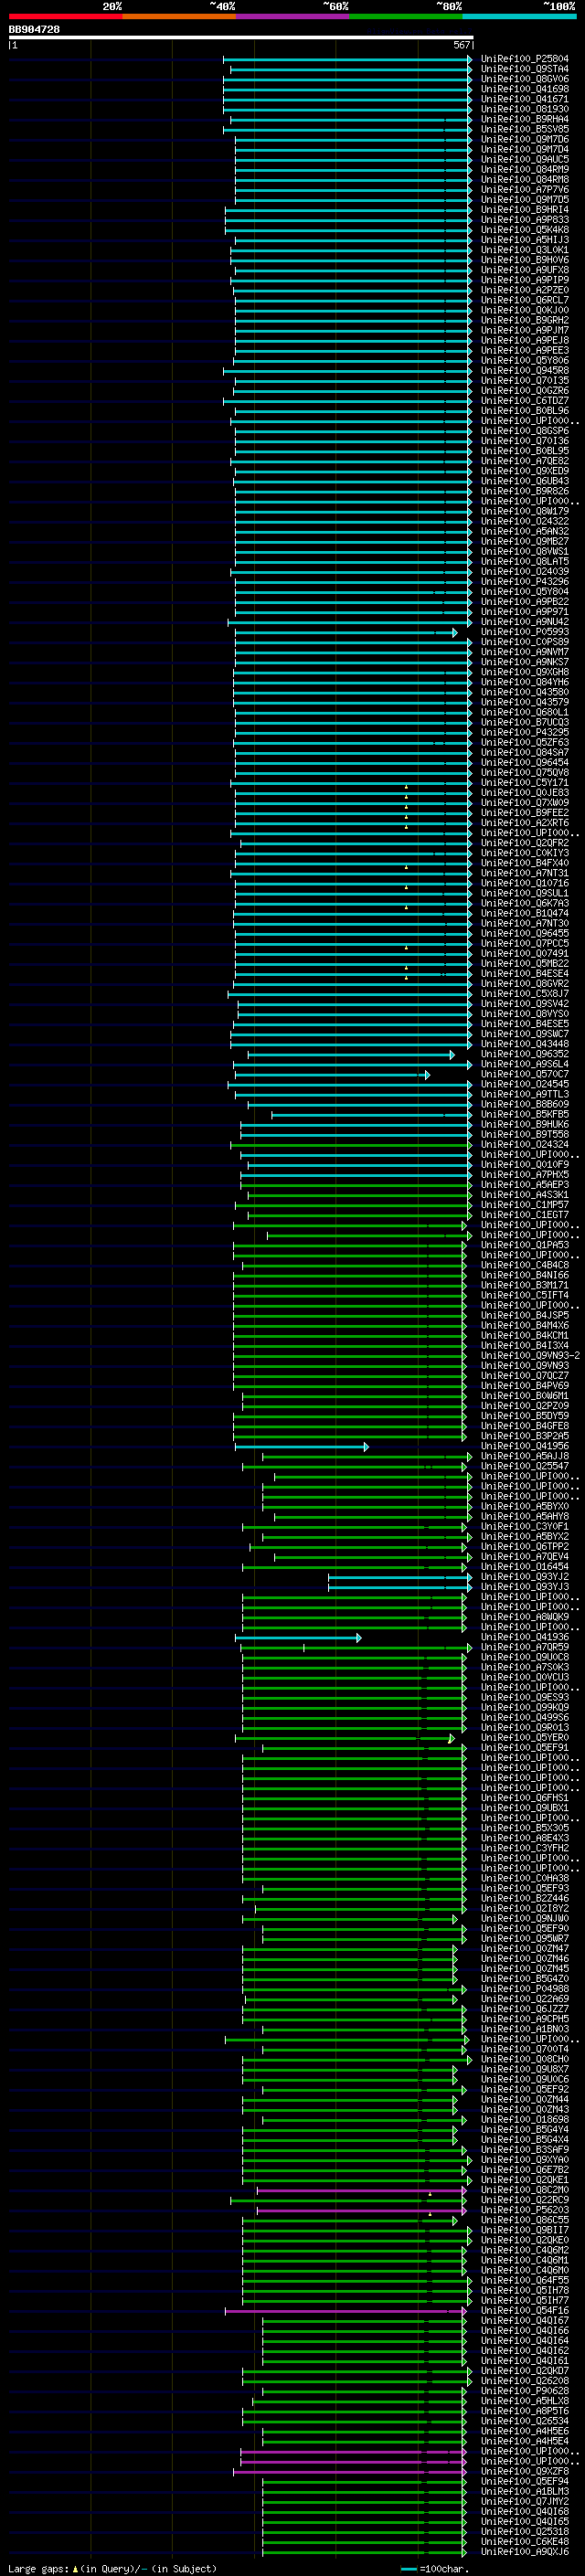Select hit label UniRef100_Q7QCZ7
The width and height of the screenshot is (585, 2576).
tap(524, 1375)
